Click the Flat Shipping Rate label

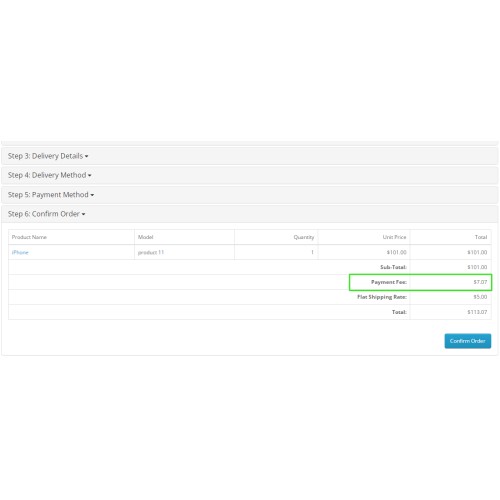click(382, 297)
